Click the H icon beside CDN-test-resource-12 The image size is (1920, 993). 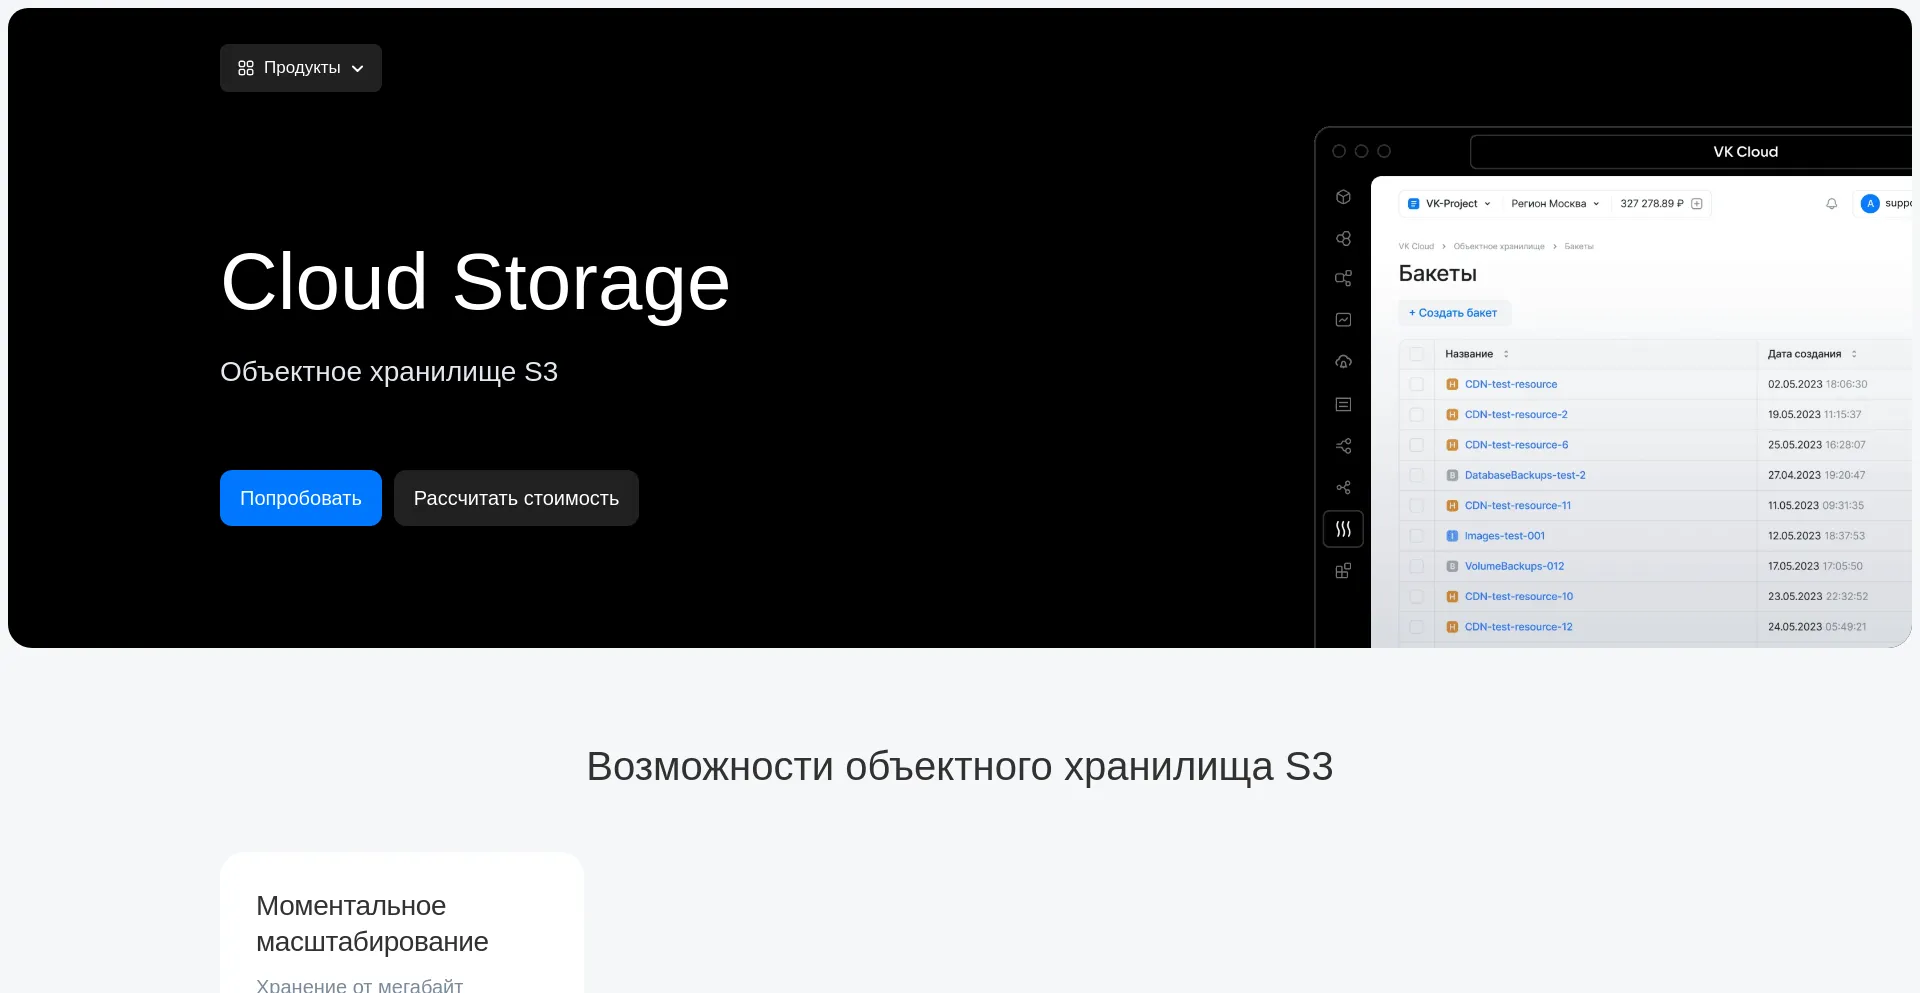point(1452,627)
